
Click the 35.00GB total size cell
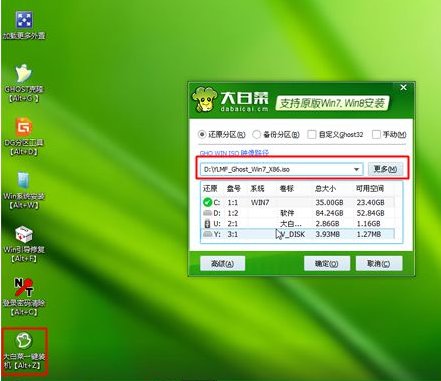pos(329,202)
